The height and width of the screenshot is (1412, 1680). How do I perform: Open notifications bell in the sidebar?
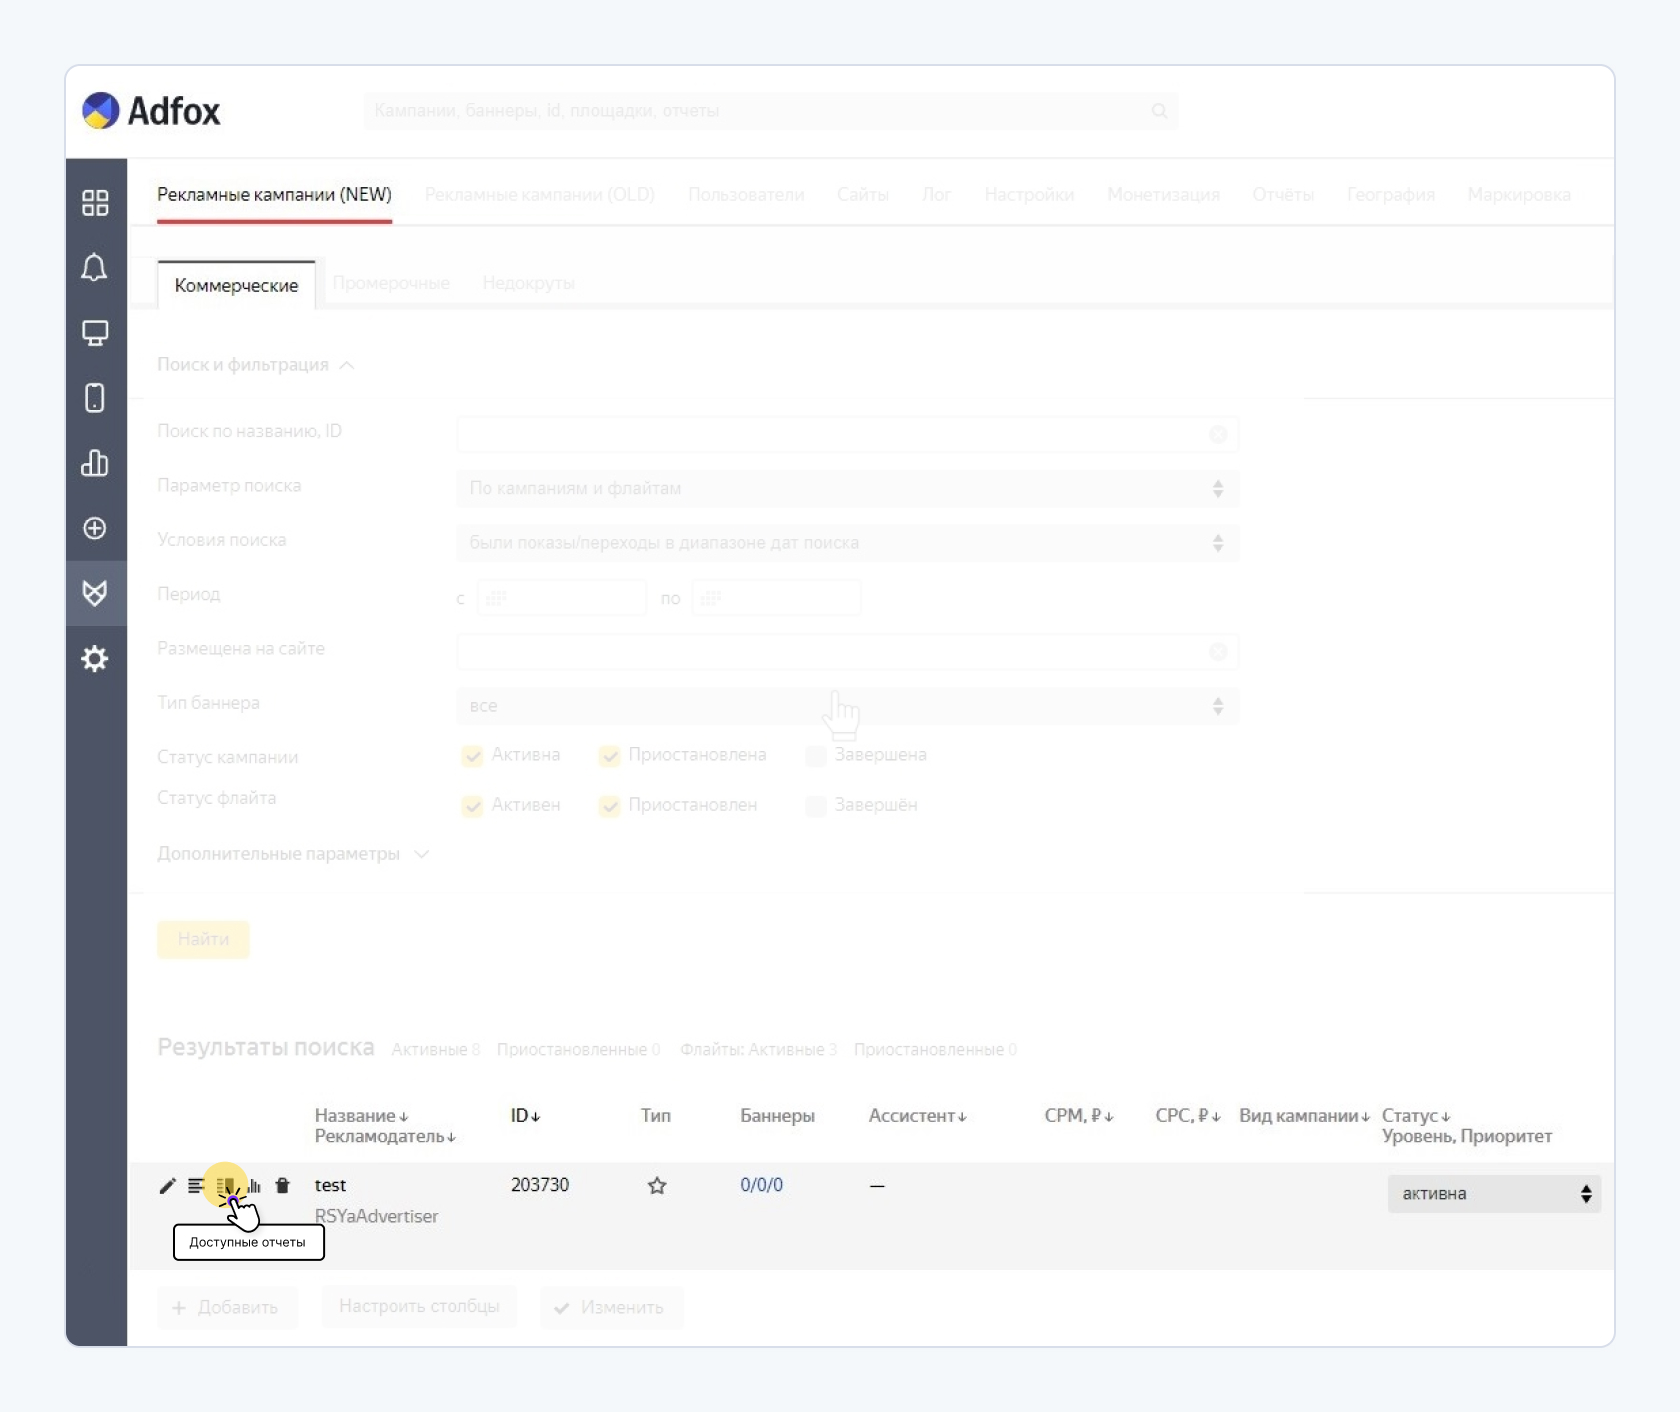click(x=95, y=267)
